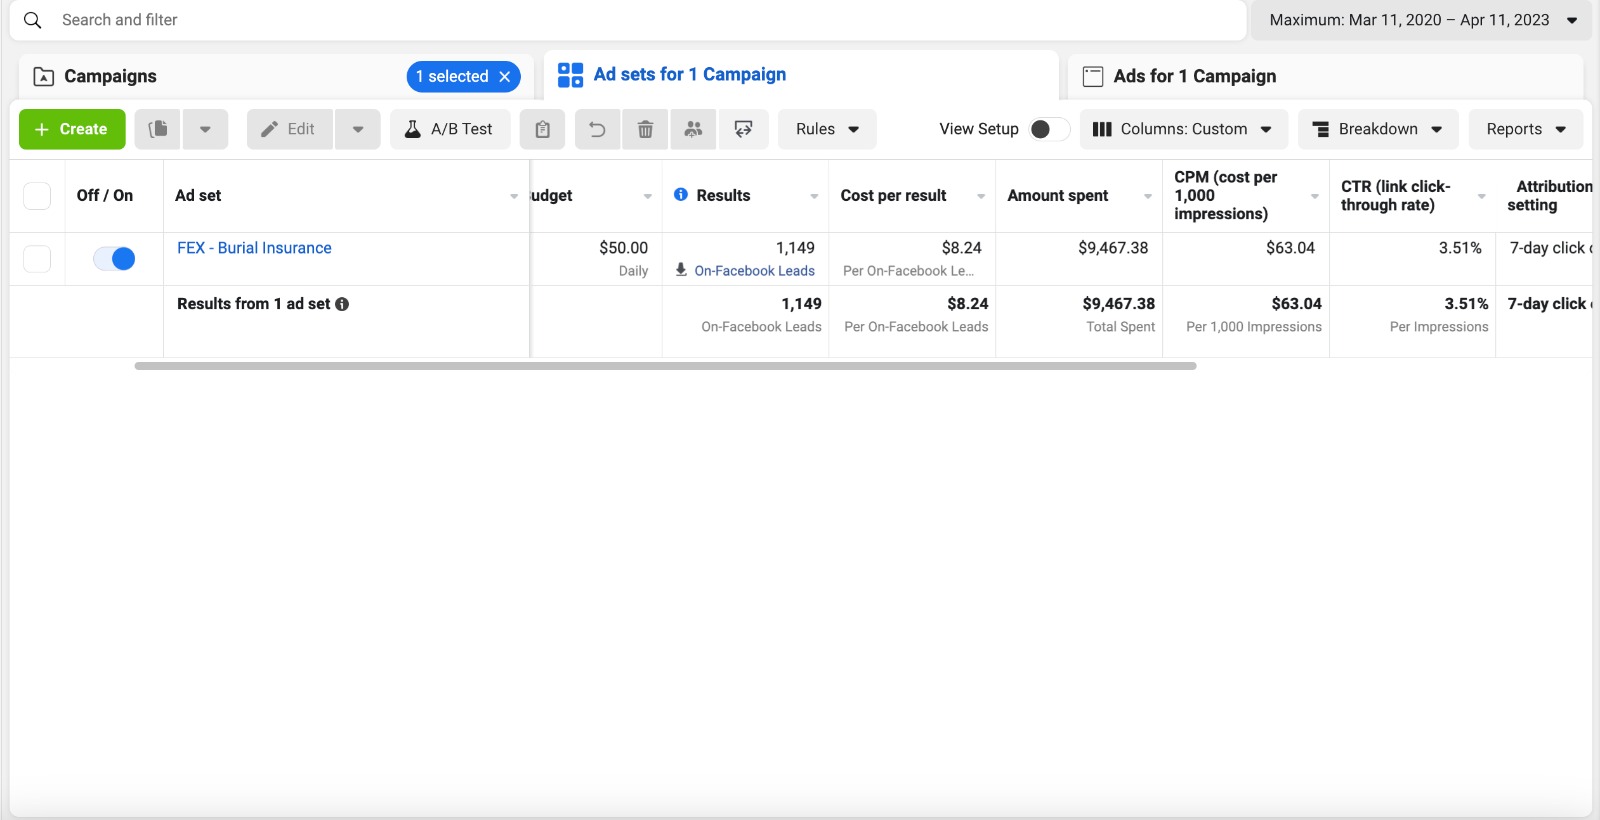The image size is (1600, 820).
Task: Click the clipboard paste icon
Action: 542,129
